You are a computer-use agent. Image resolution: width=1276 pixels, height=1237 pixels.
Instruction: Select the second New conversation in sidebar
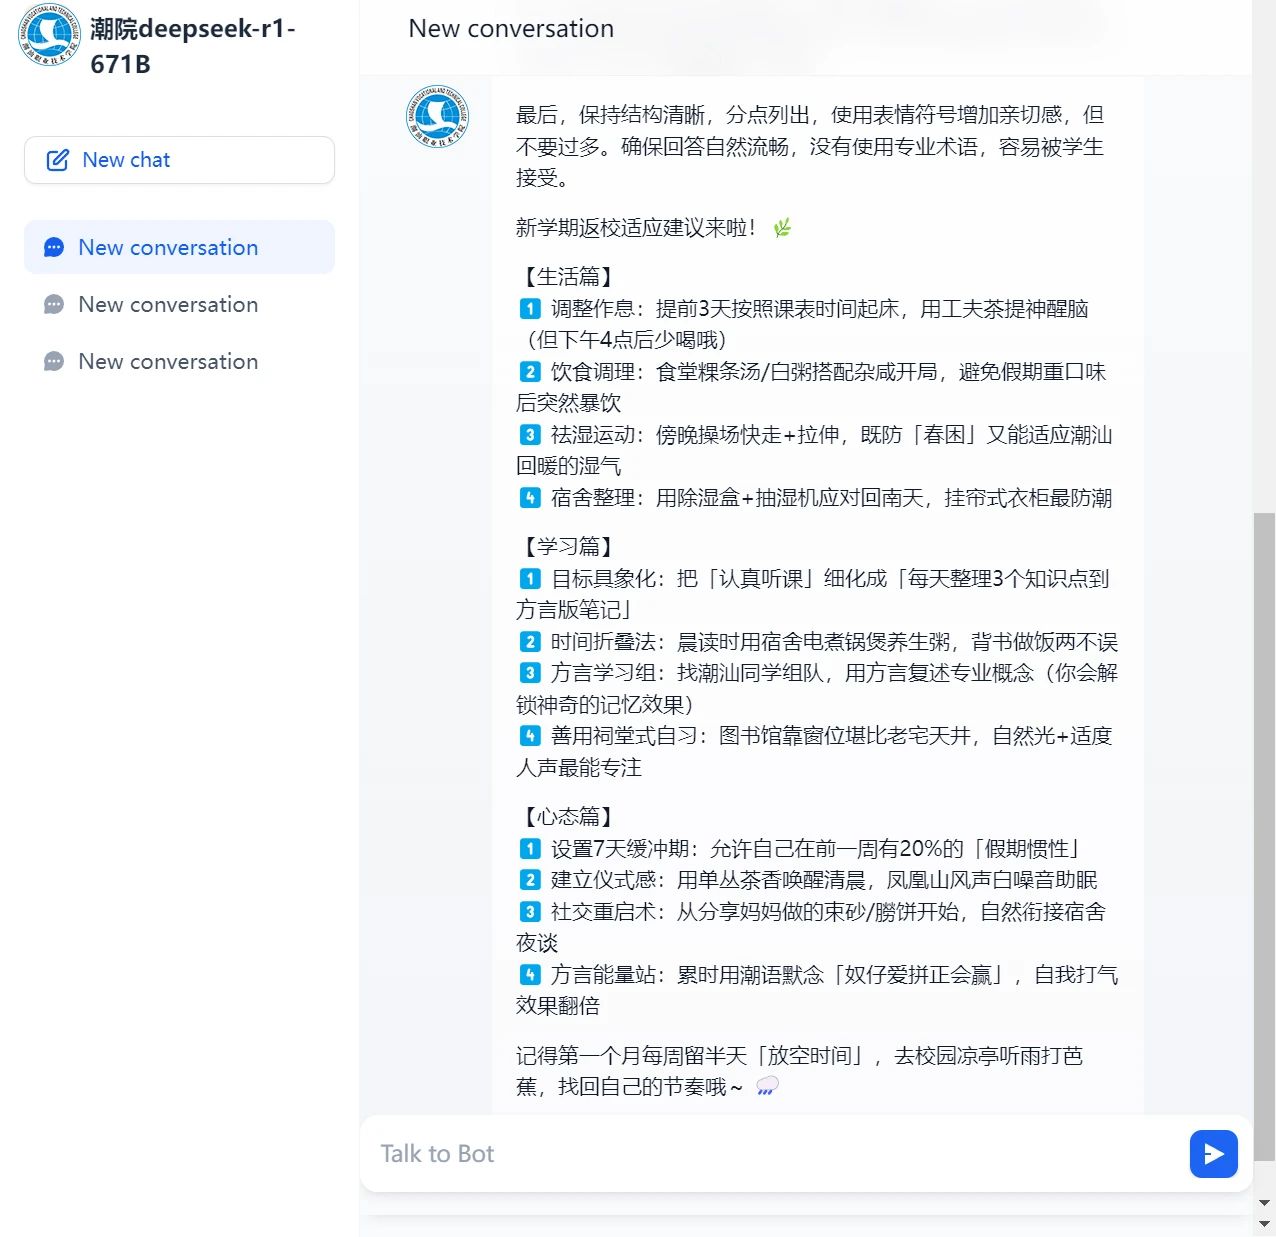(x=179, y=304)
